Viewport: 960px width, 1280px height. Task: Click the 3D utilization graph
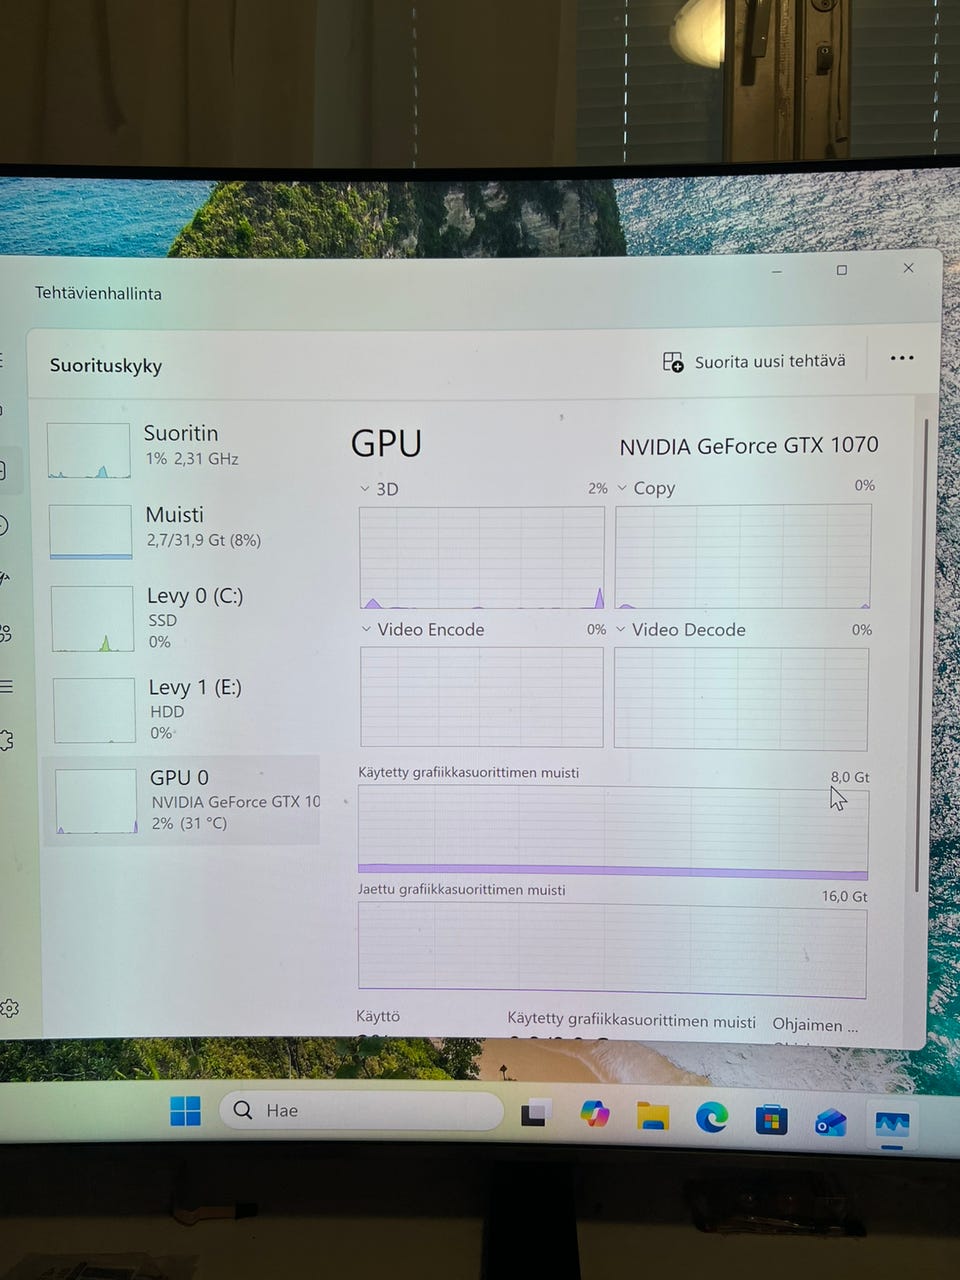(x=482, y=557)
